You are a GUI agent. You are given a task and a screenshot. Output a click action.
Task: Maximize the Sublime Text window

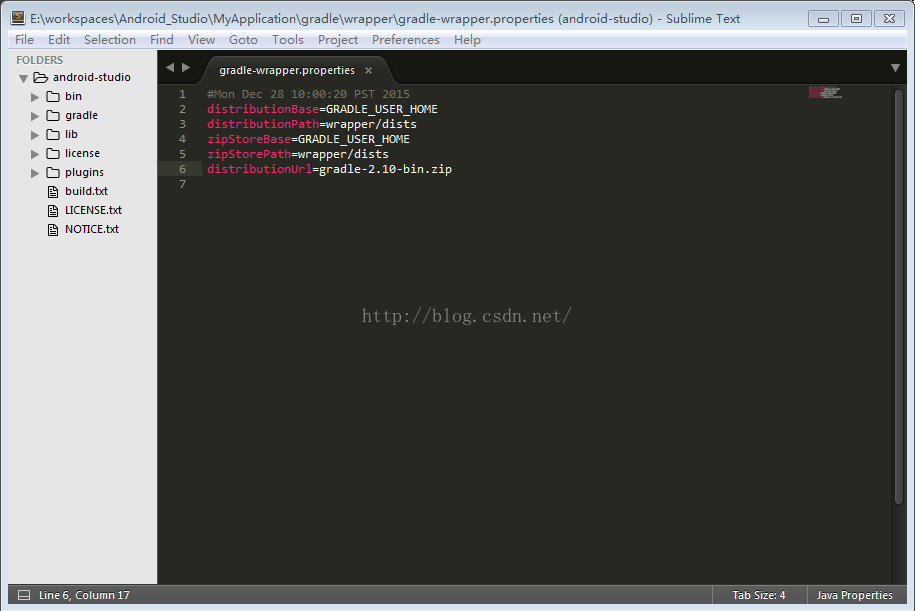click(x=856, y=19)
